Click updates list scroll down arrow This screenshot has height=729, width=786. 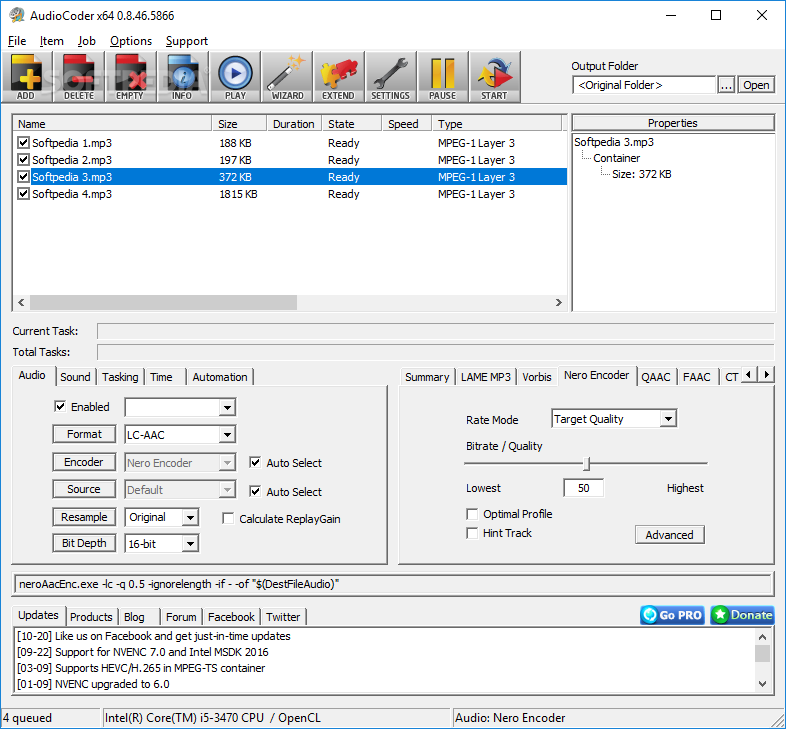(x=762, y=683)
